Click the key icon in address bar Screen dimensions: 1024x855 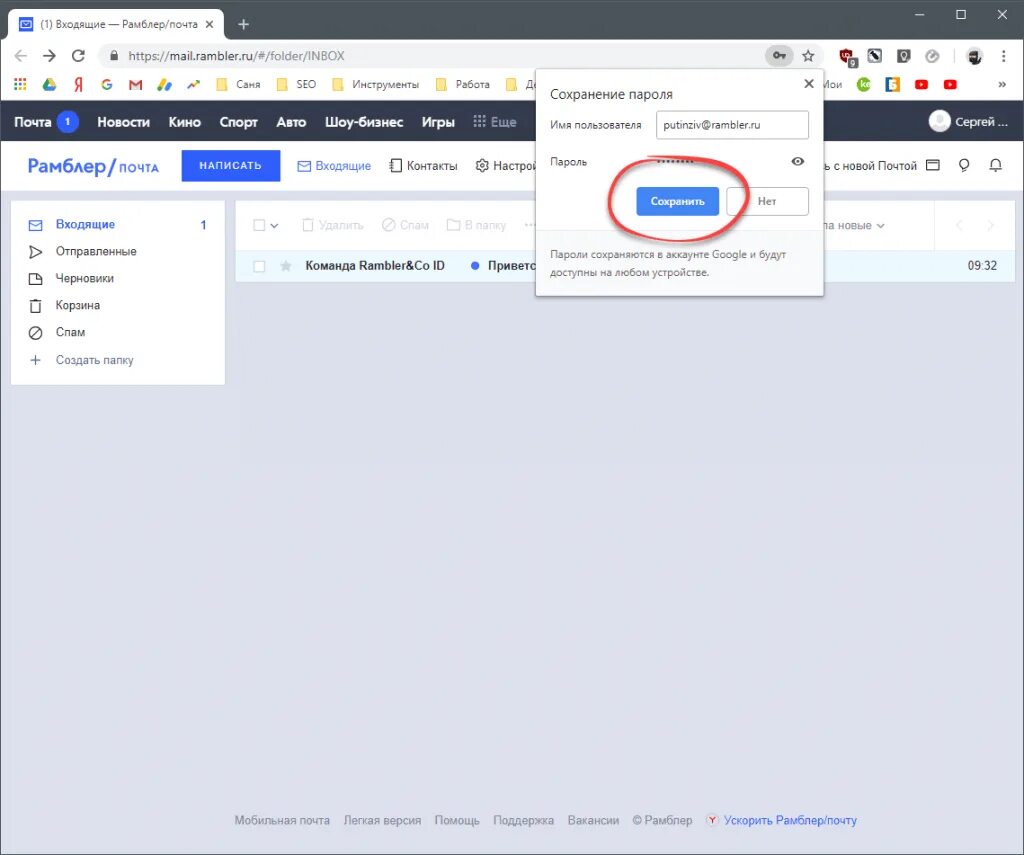coord(779,56)
